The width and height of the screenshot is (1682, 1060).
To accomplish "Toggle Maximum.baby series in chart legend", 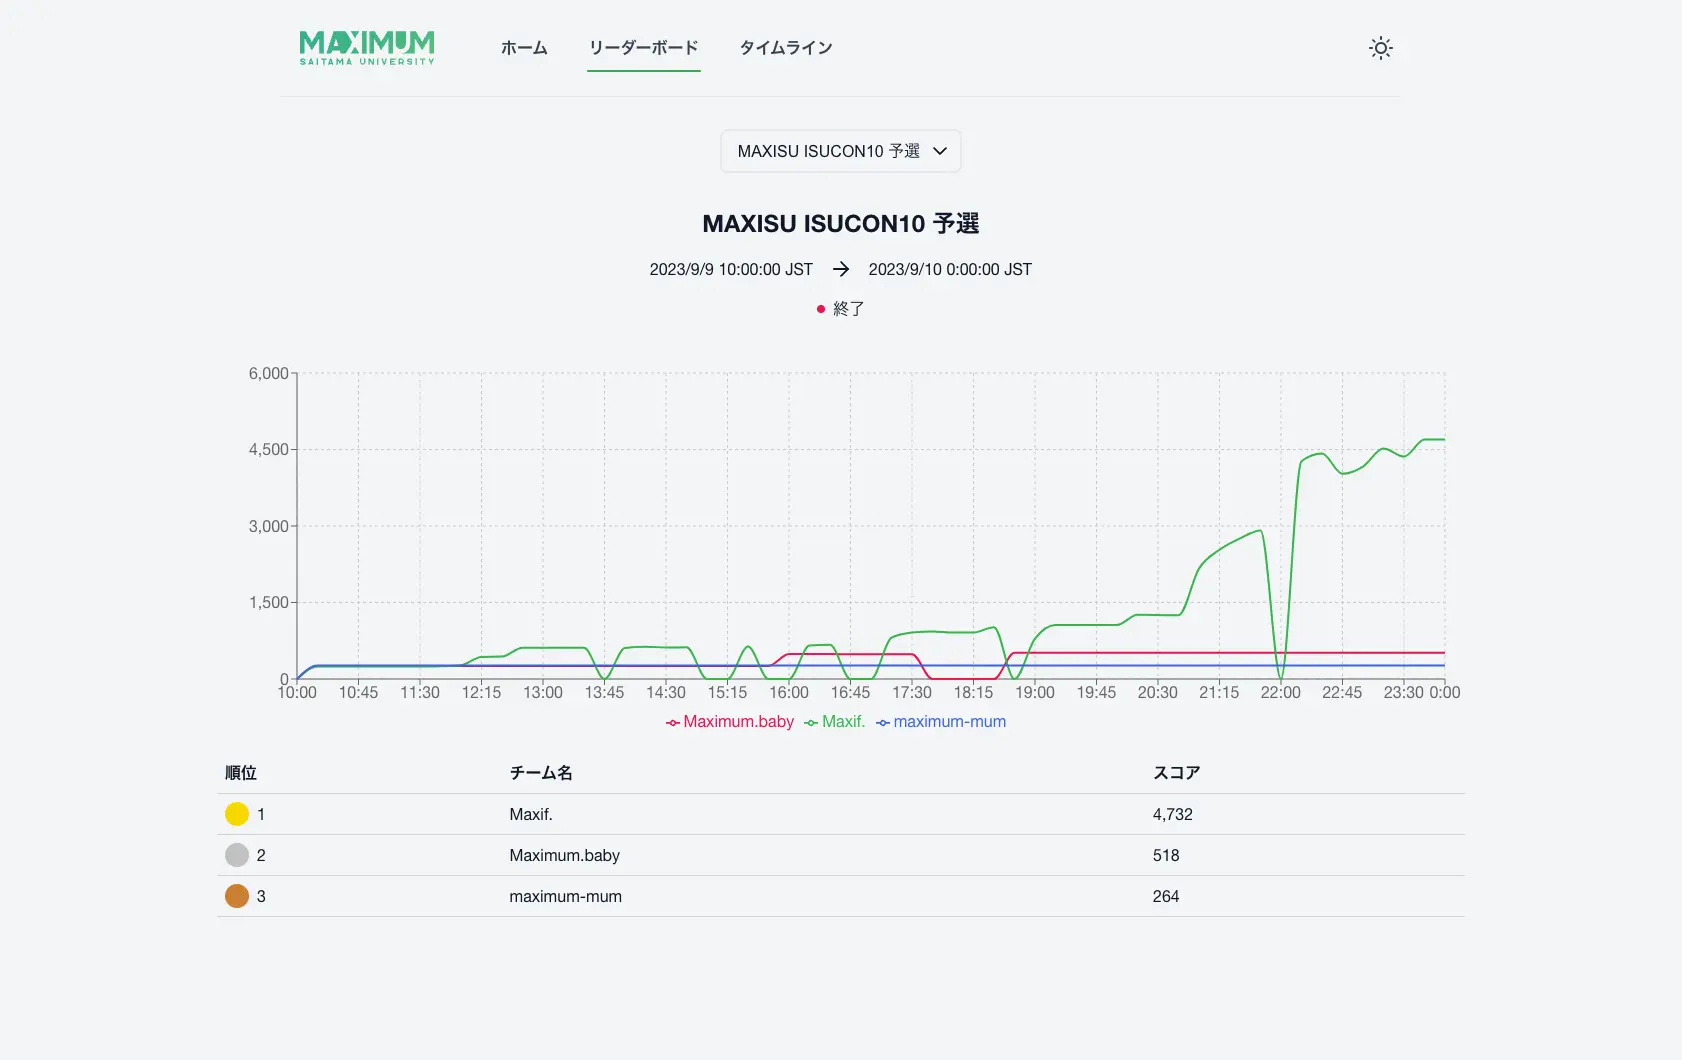I will click(730, 722).
